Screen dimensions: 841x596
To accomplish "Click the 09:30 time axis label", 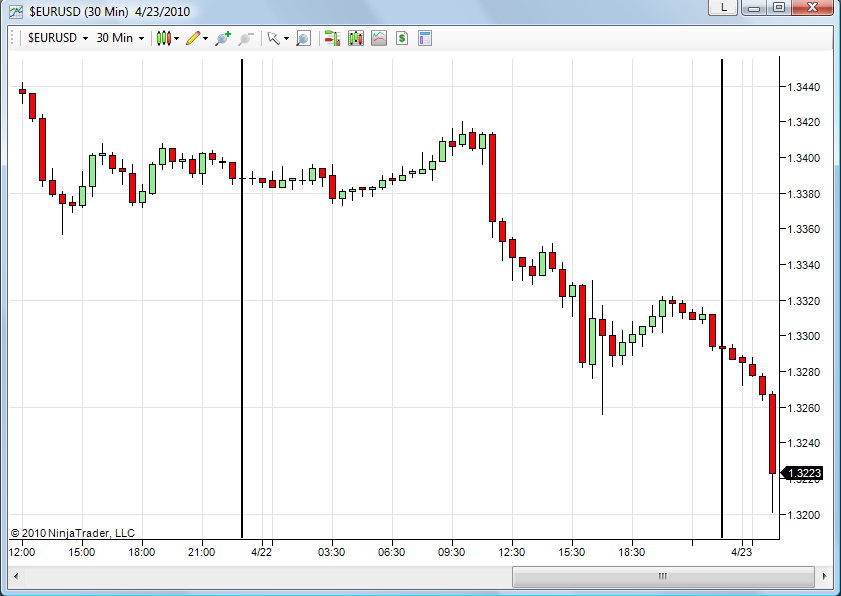I will tap(452, 552).
